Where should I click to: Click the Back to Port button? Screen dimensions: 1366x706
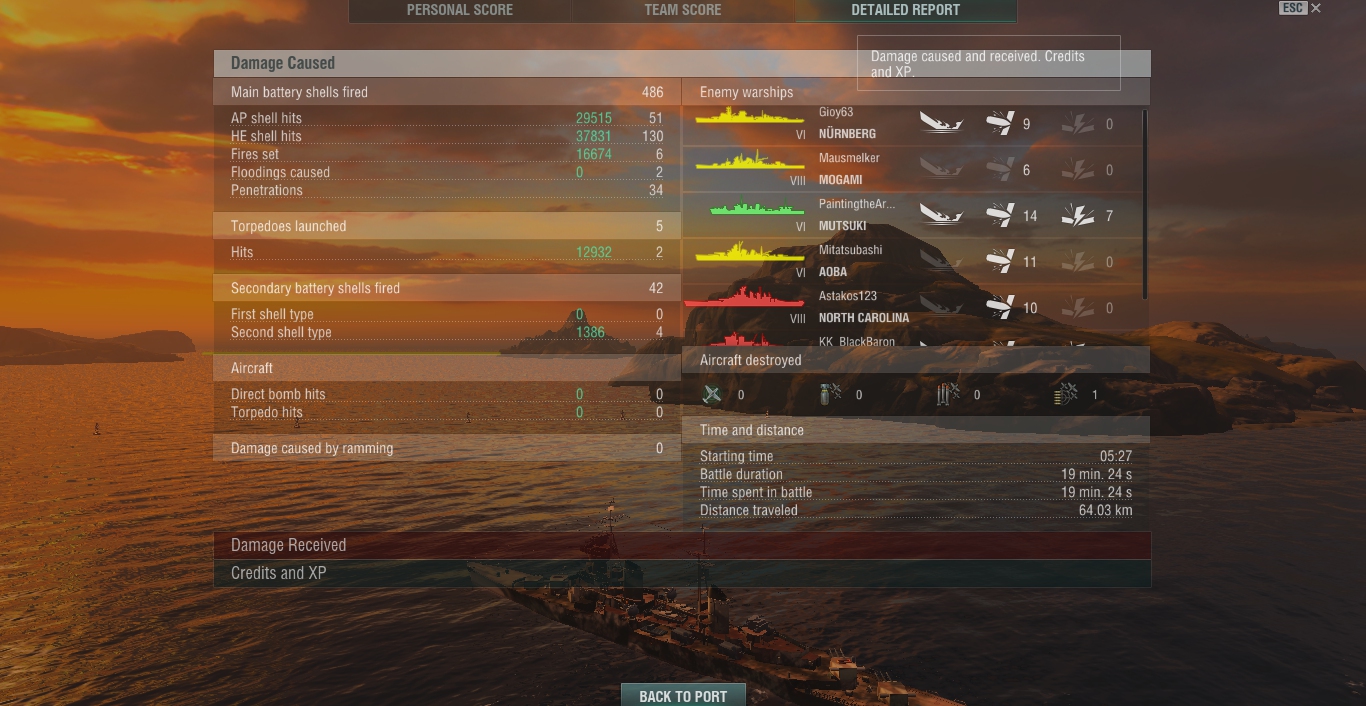pyautogui.click(x=683, y=696)
